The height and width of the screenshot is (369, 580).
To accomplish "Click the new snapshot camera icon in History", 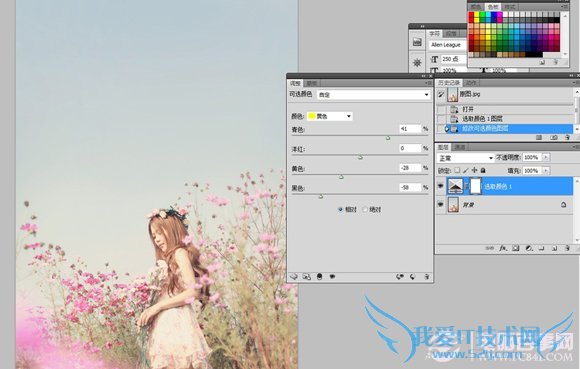I will pos(554,138).
